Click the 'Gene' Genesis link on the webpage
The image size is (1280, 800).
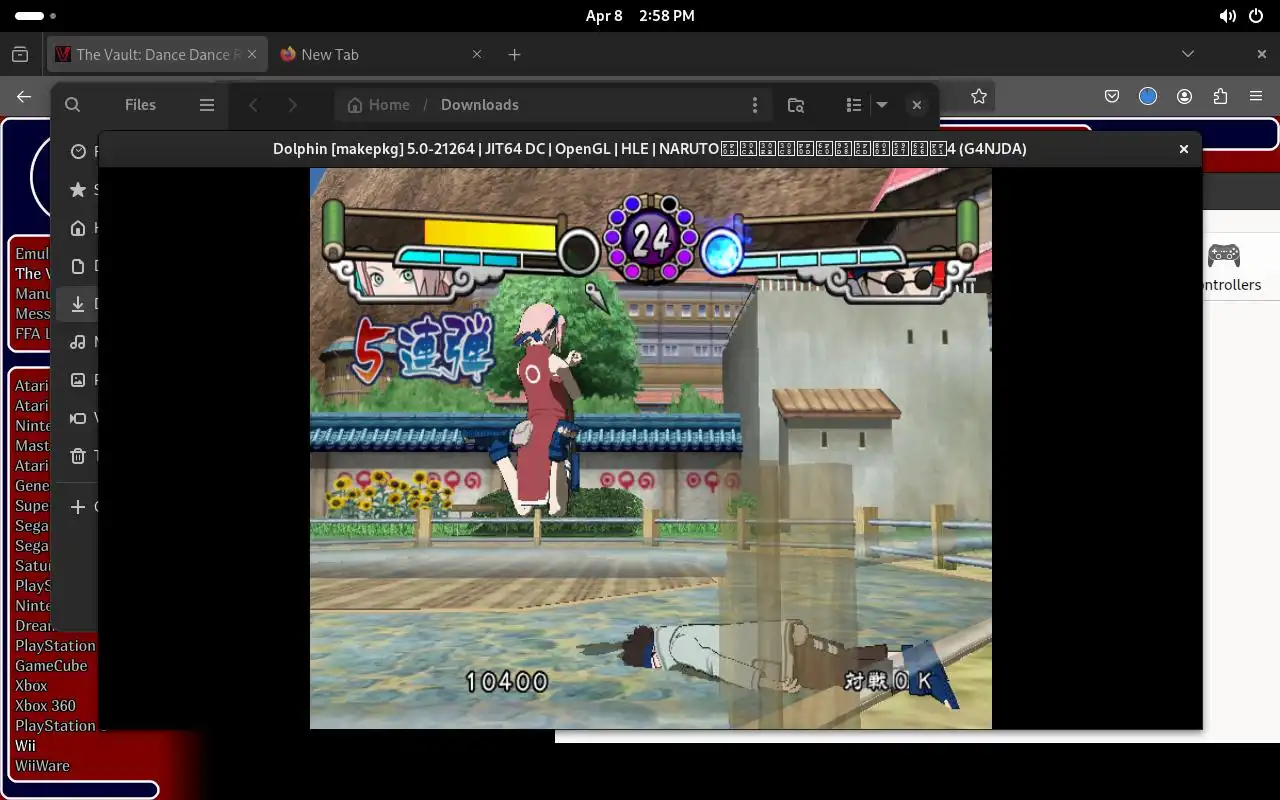pyautogui.click(x=32, y=485)
